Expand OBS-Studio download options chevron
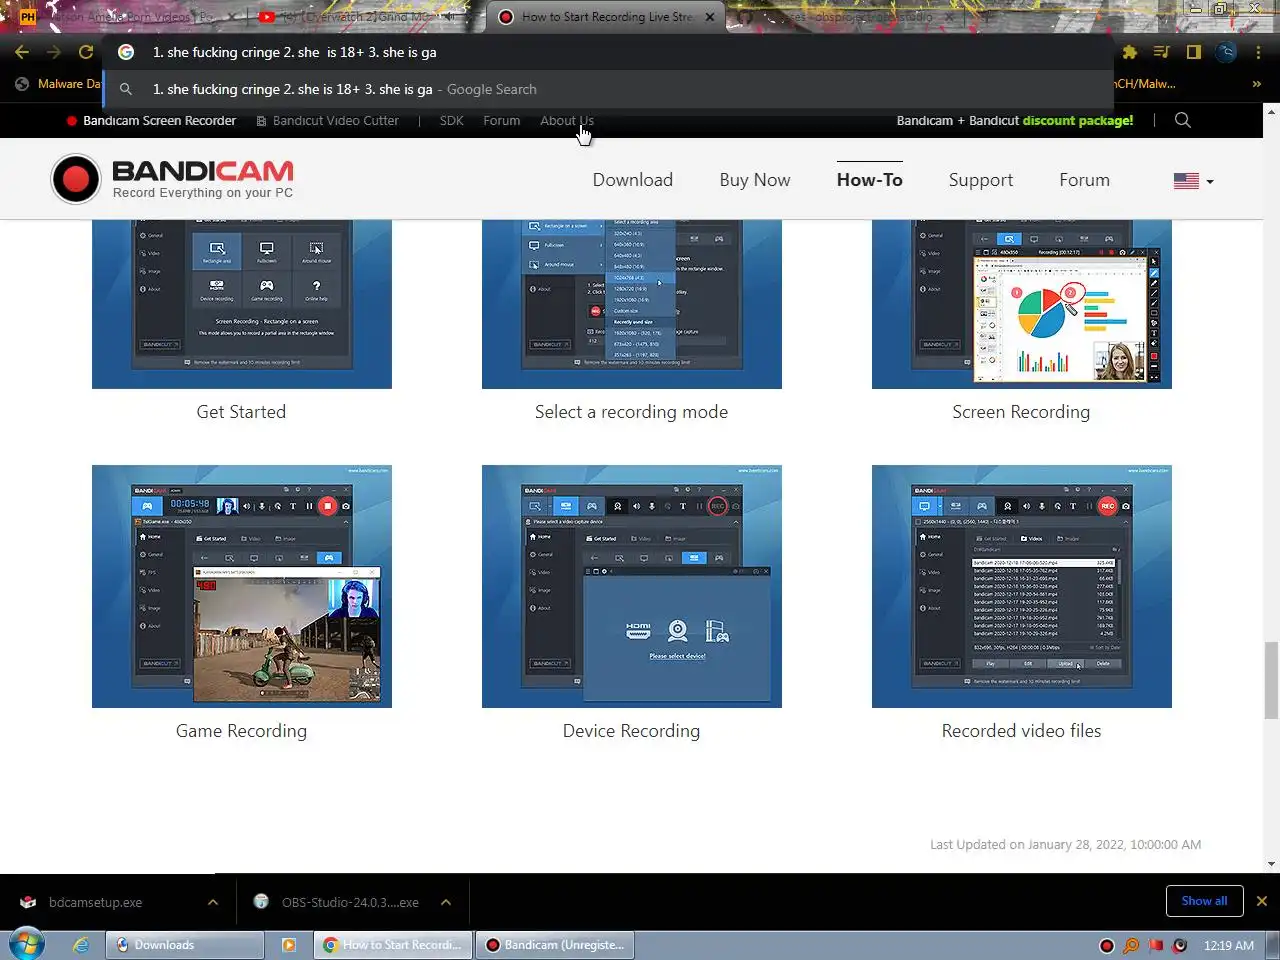Viewport: 1280px width, 960px height. (446, 902)
